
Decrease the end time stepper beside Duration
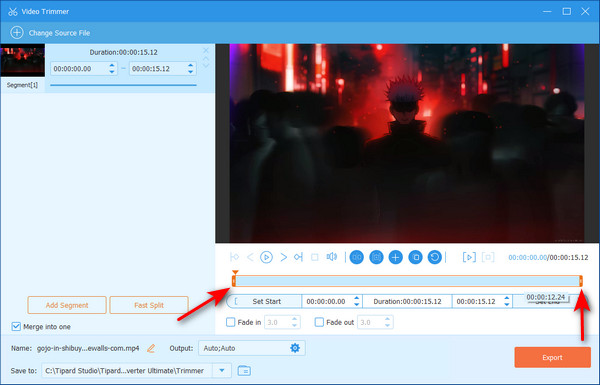507,304
